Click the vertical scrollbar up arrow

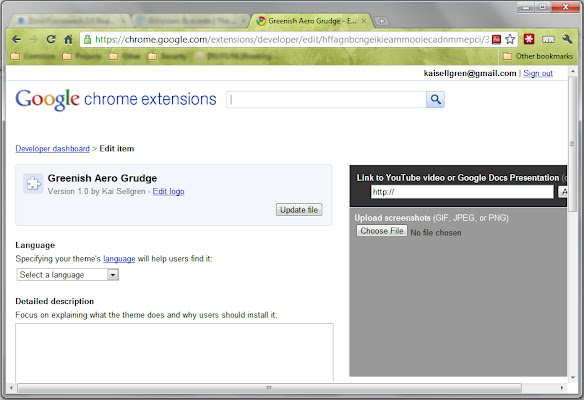(572, 71)
